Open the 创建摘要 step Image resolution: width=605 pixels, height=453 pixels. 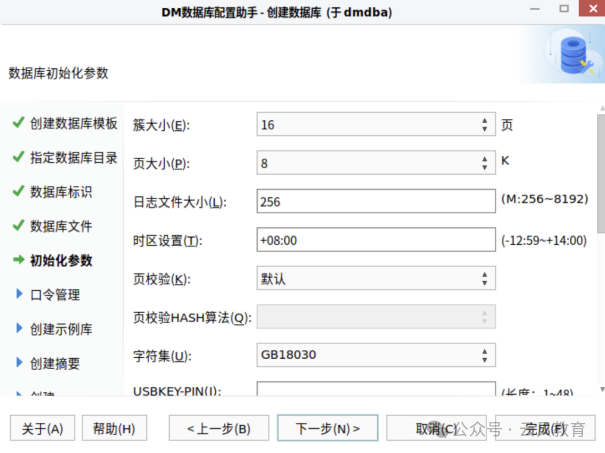coord(55,363)
